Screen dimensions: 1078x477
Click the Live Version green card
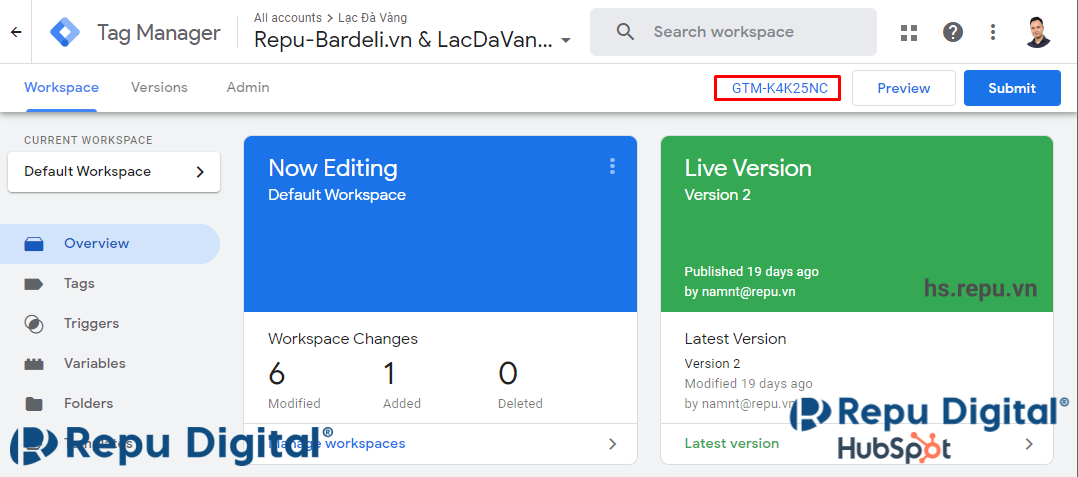(857, 224)
